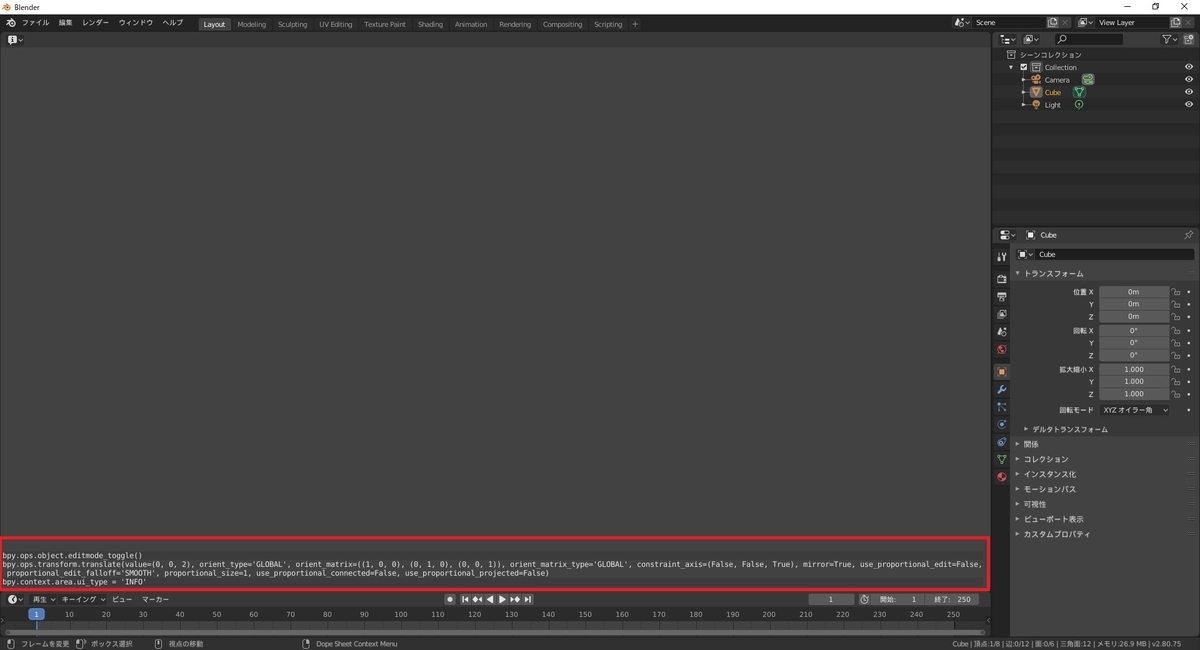The width and height of the screenshot is (1200, 650).
Task: Click the new scene icon beside Scene field
Action: pos(1053,23)
